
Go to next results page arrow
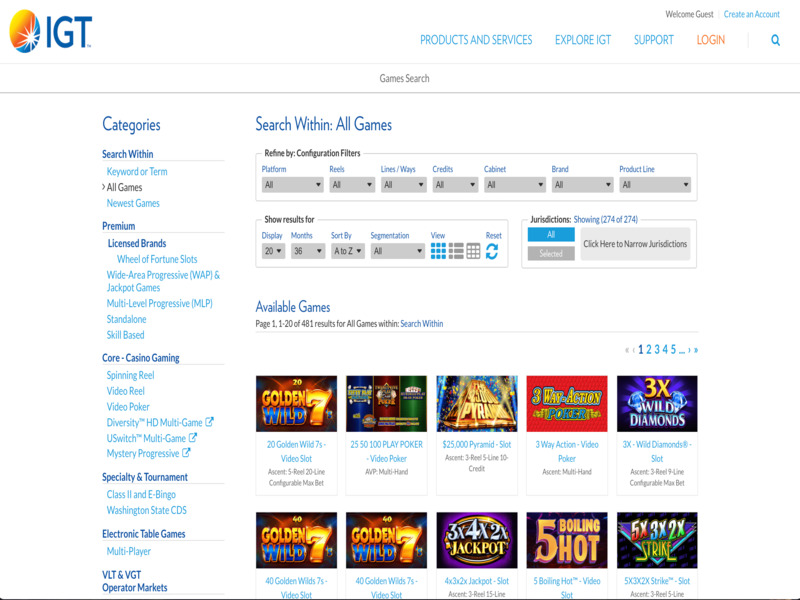(688, 350)
